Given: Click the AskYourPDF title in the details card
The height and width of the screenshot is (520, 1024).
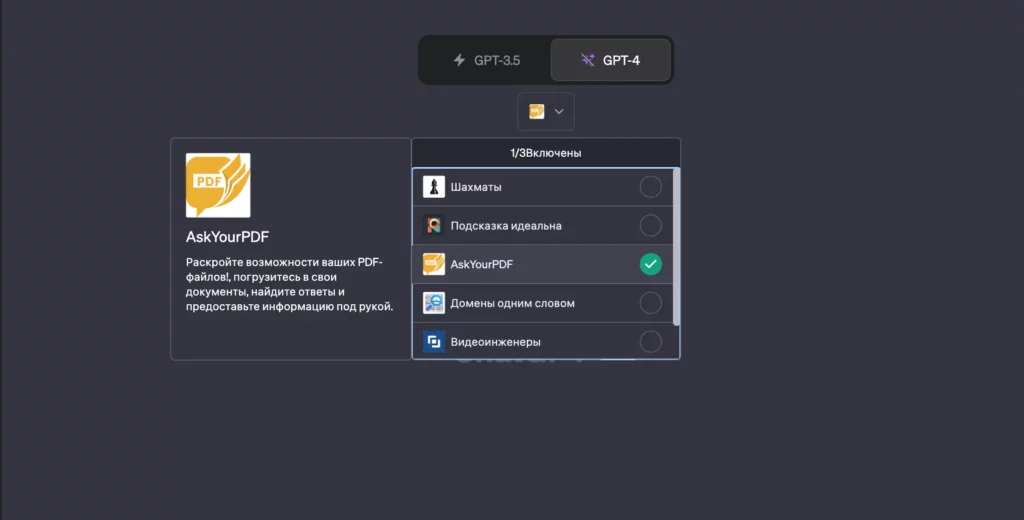Looking at the screenshot, I should point(227,236).
